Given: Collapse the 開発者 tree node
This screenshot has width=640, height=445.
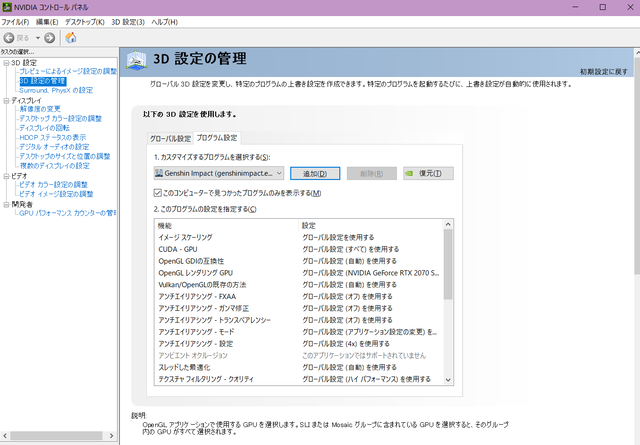Looking at the screenshot, I should pyautogui.click(x=6, y=204).
